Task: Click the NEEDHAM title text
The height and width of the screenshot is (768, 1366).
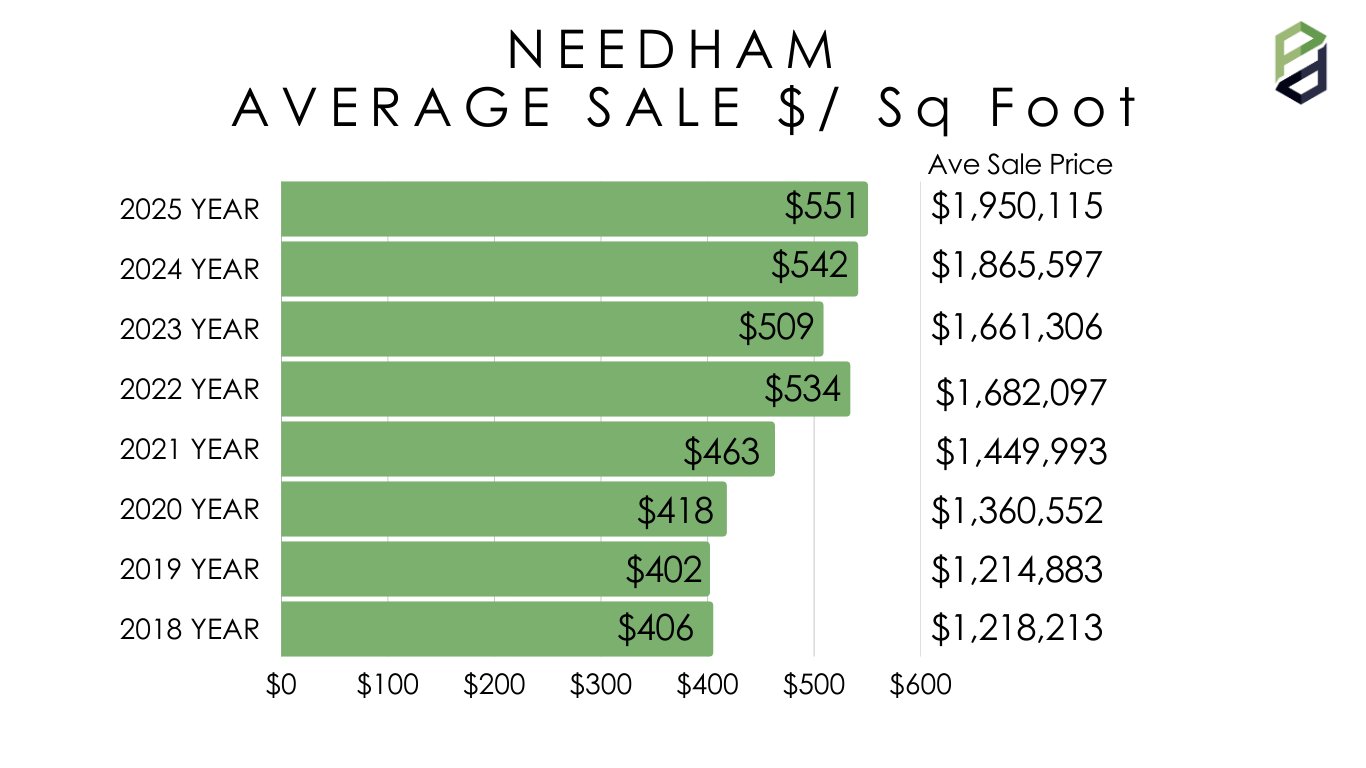Action: pyautogui.click(x=671, y=49)
